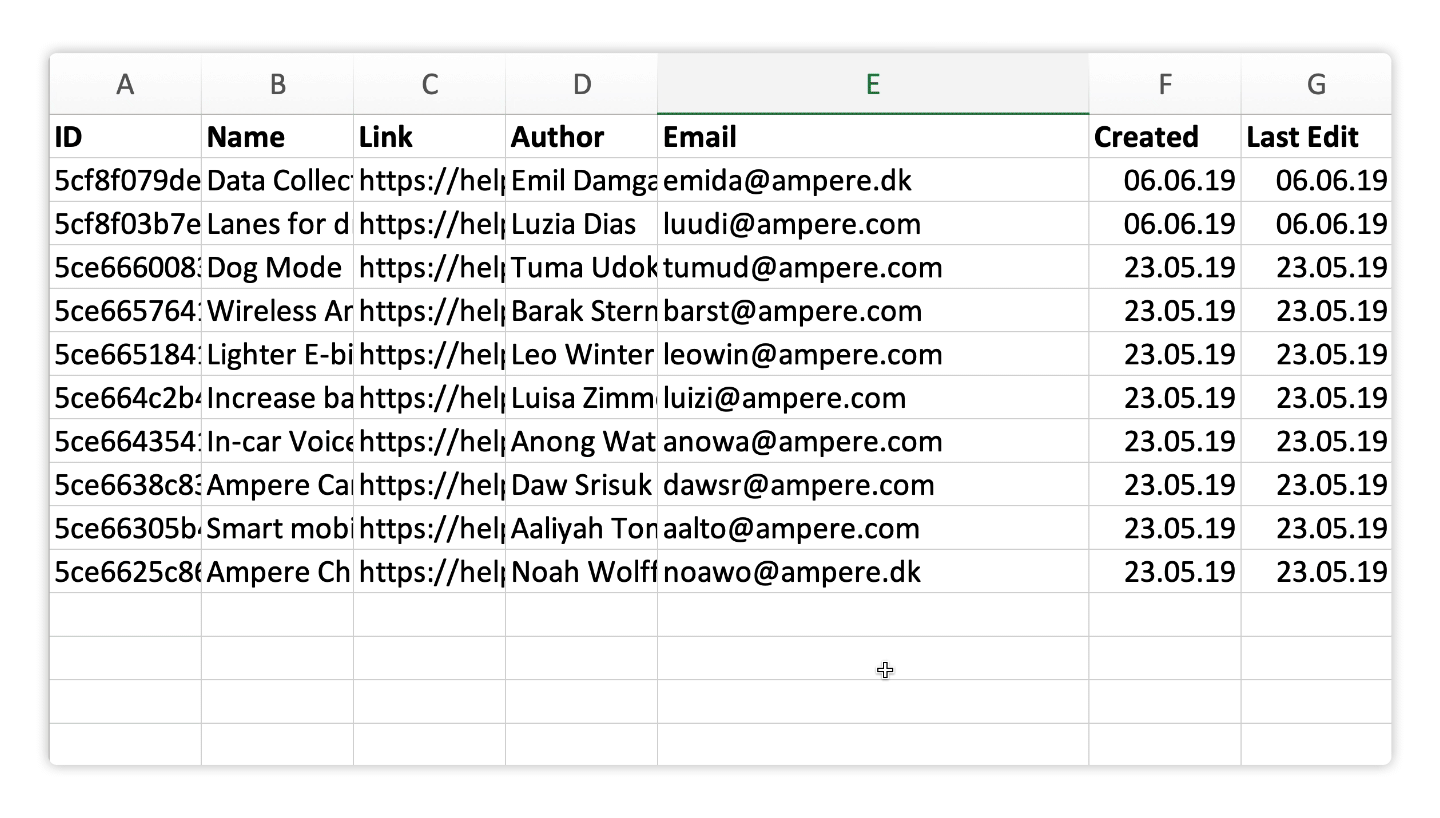
Task: Click the Luzia Dias author cell
Action: pos(582,224)
